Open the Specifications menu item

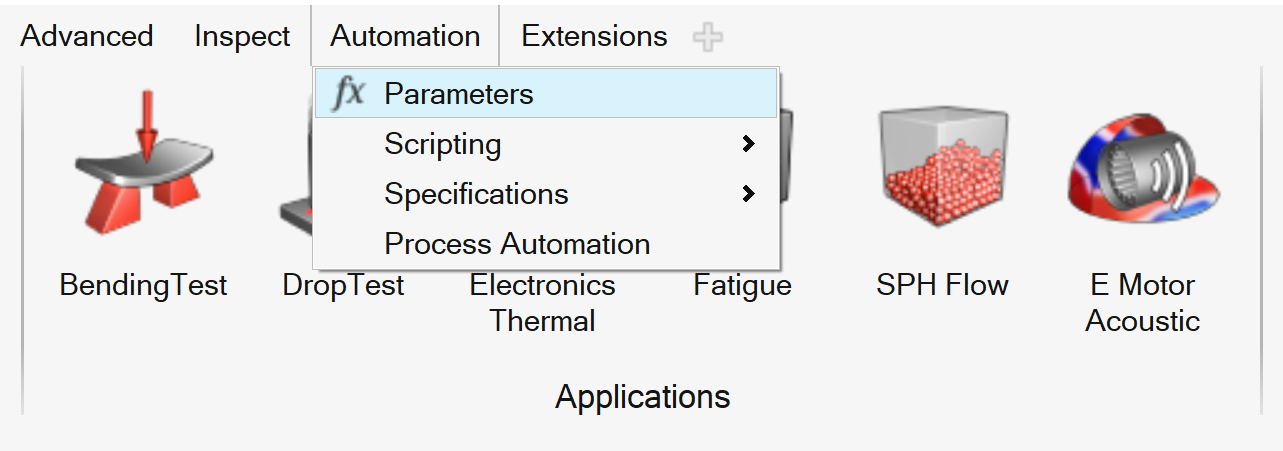(x=476, y=194)
